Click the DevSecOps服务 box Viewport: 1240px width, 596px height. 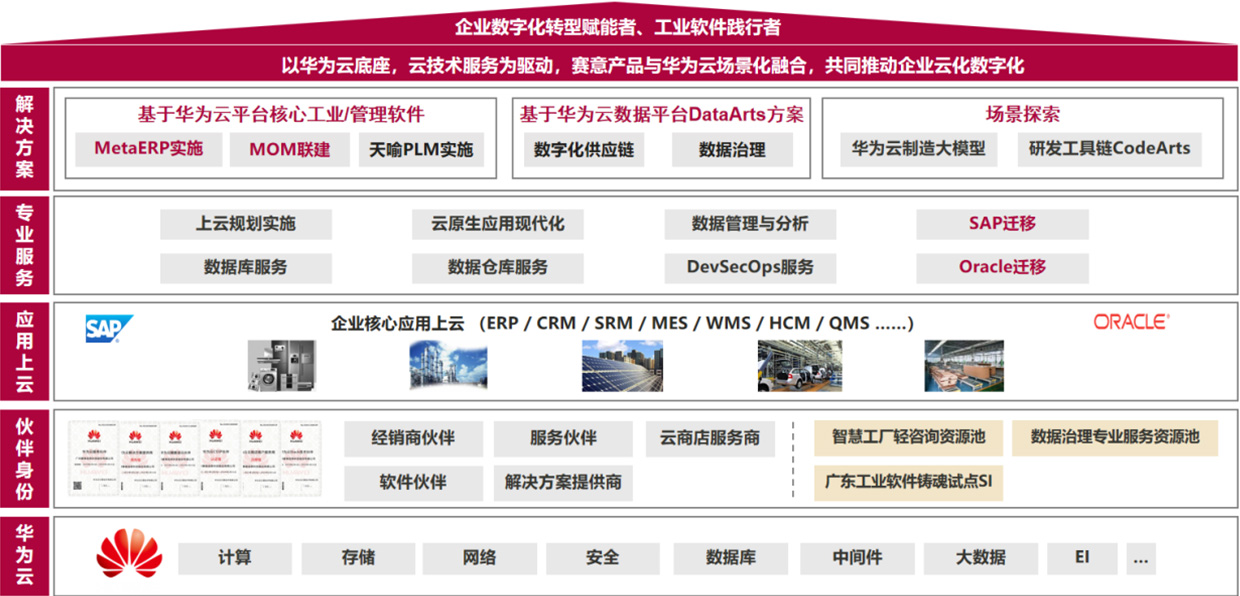(750, 267)
